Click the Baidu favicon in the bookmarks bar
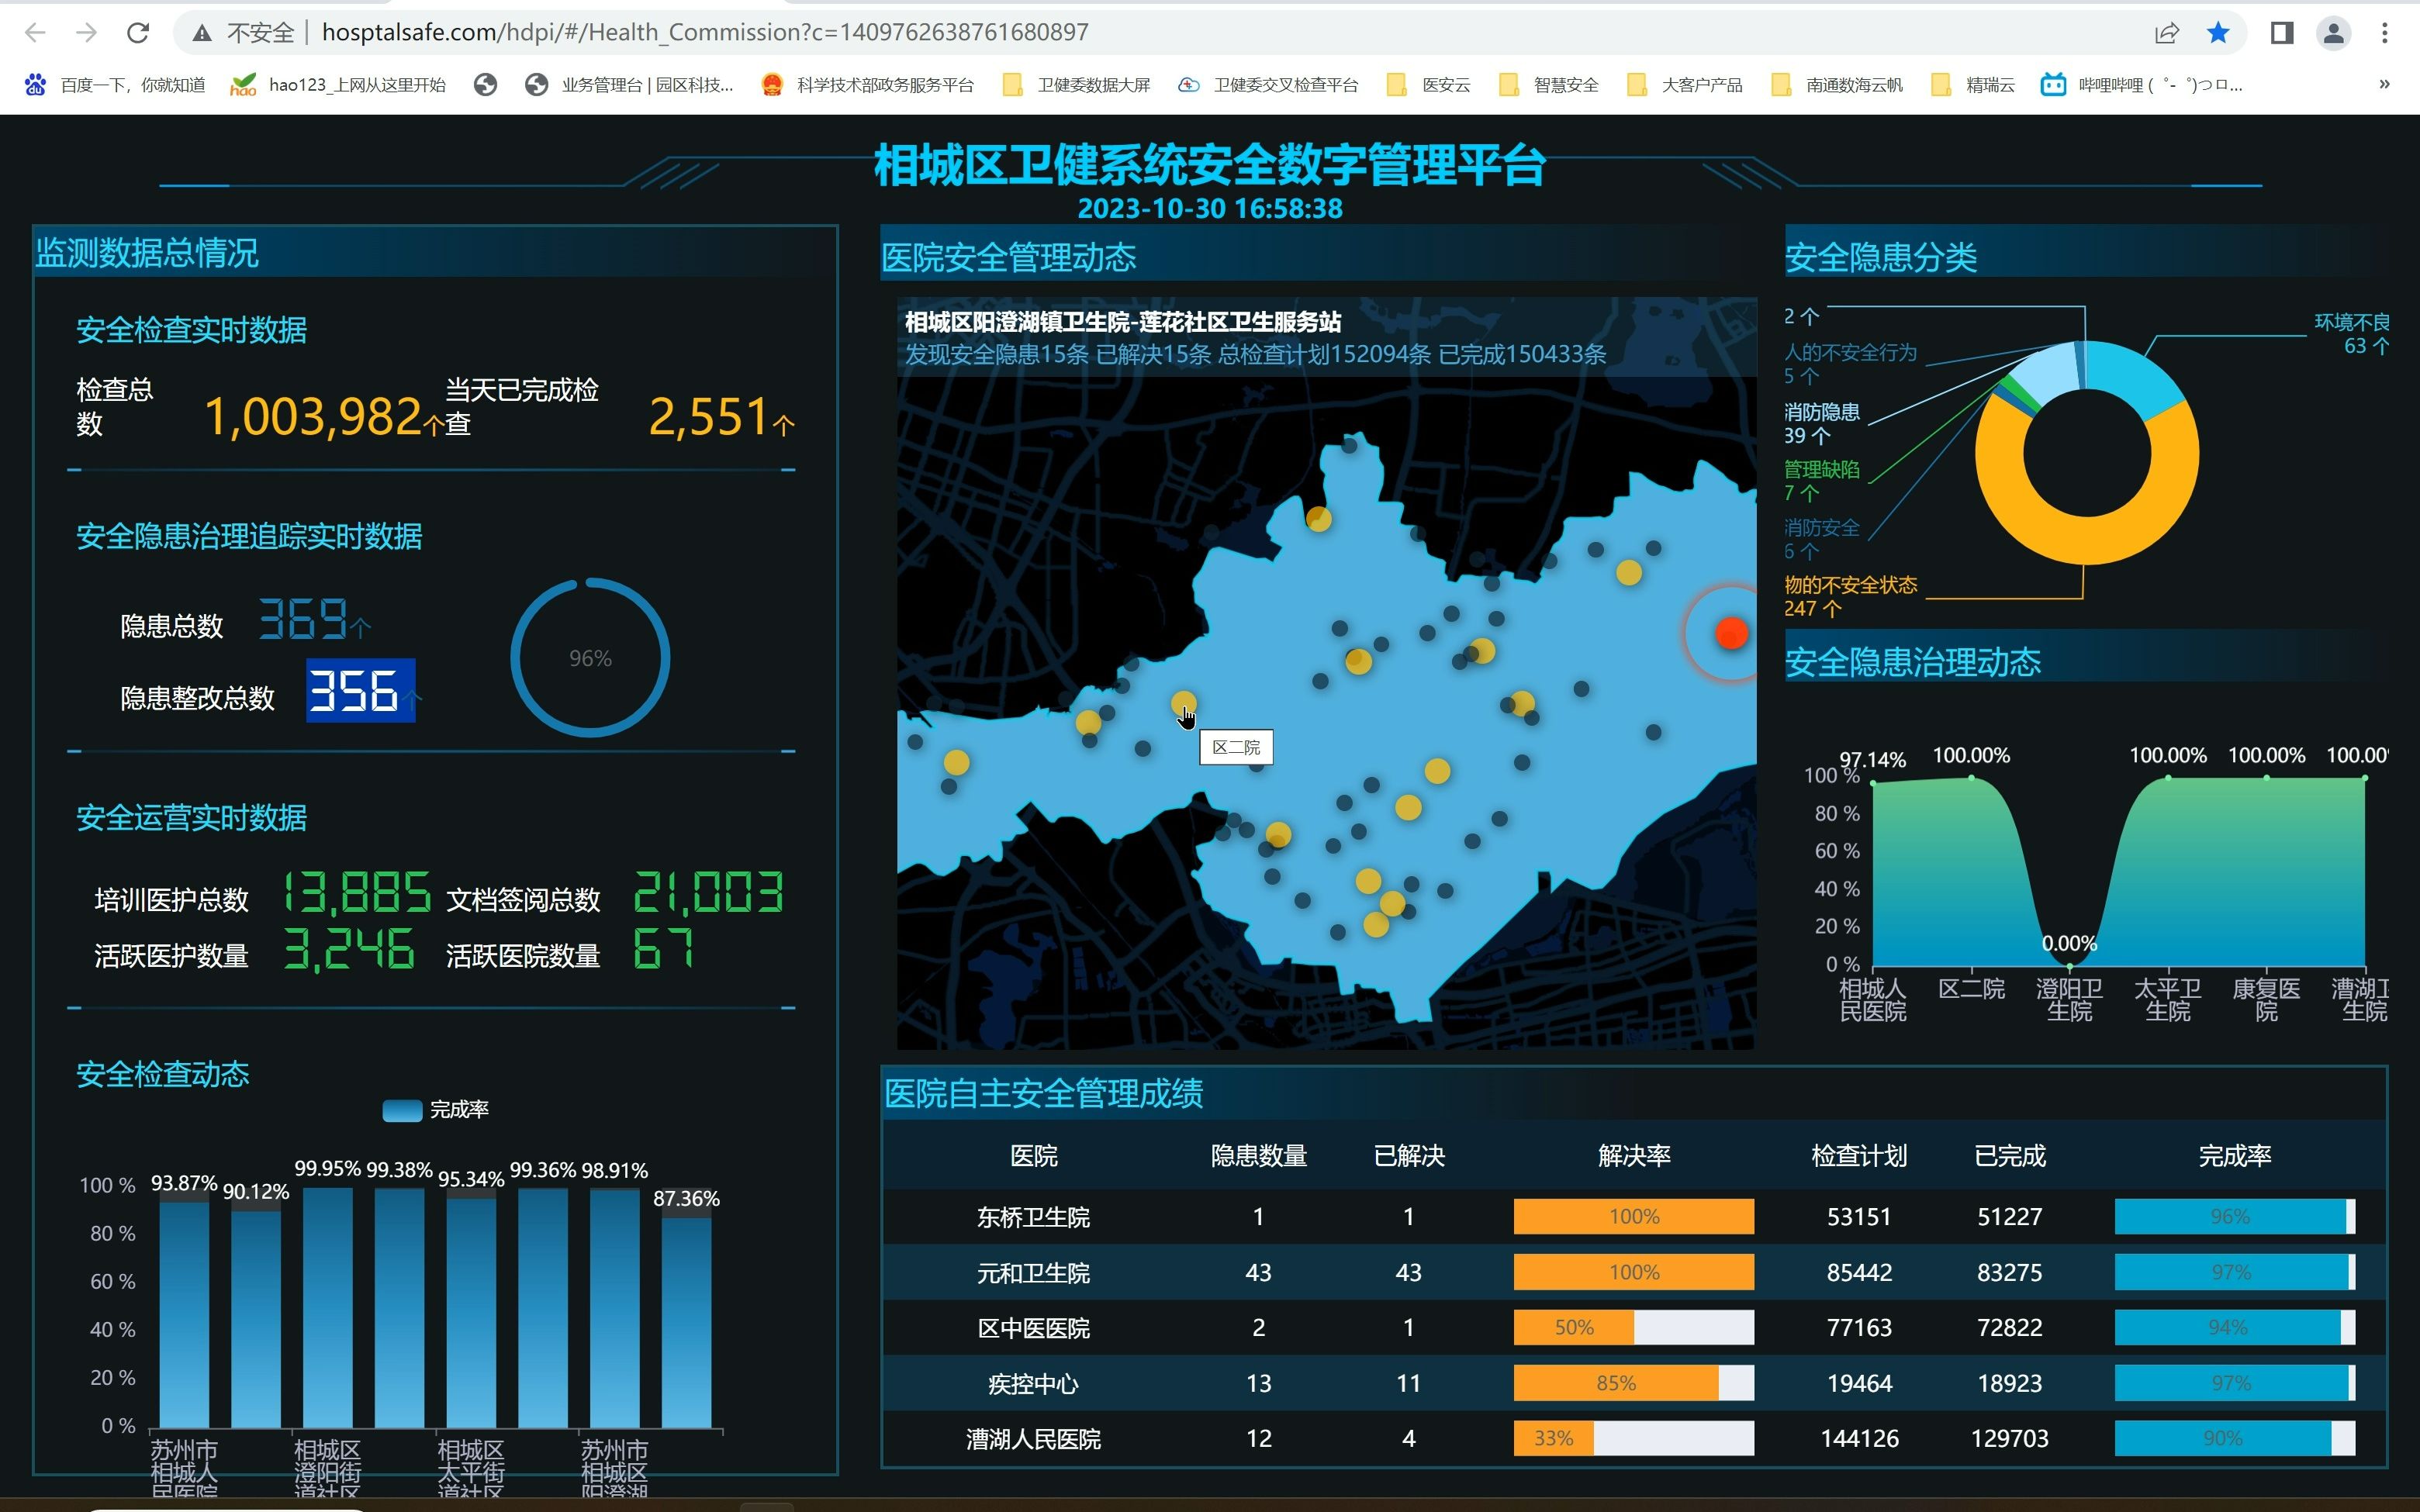This screenshot has width=2420, height=1512. (x=36, y=84)
